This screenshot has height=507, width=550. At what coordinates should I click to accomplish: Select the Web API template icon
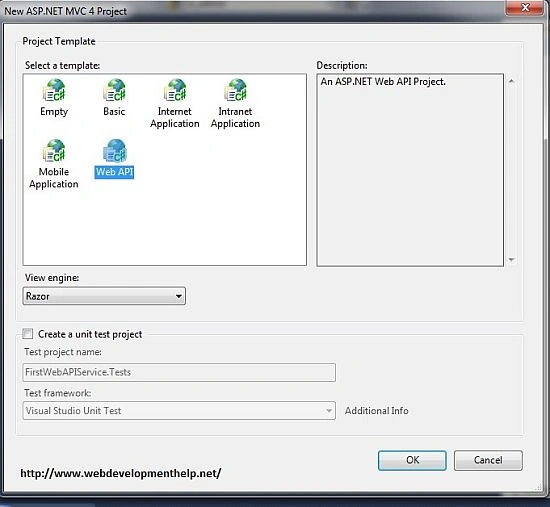(x=114, y=151)
